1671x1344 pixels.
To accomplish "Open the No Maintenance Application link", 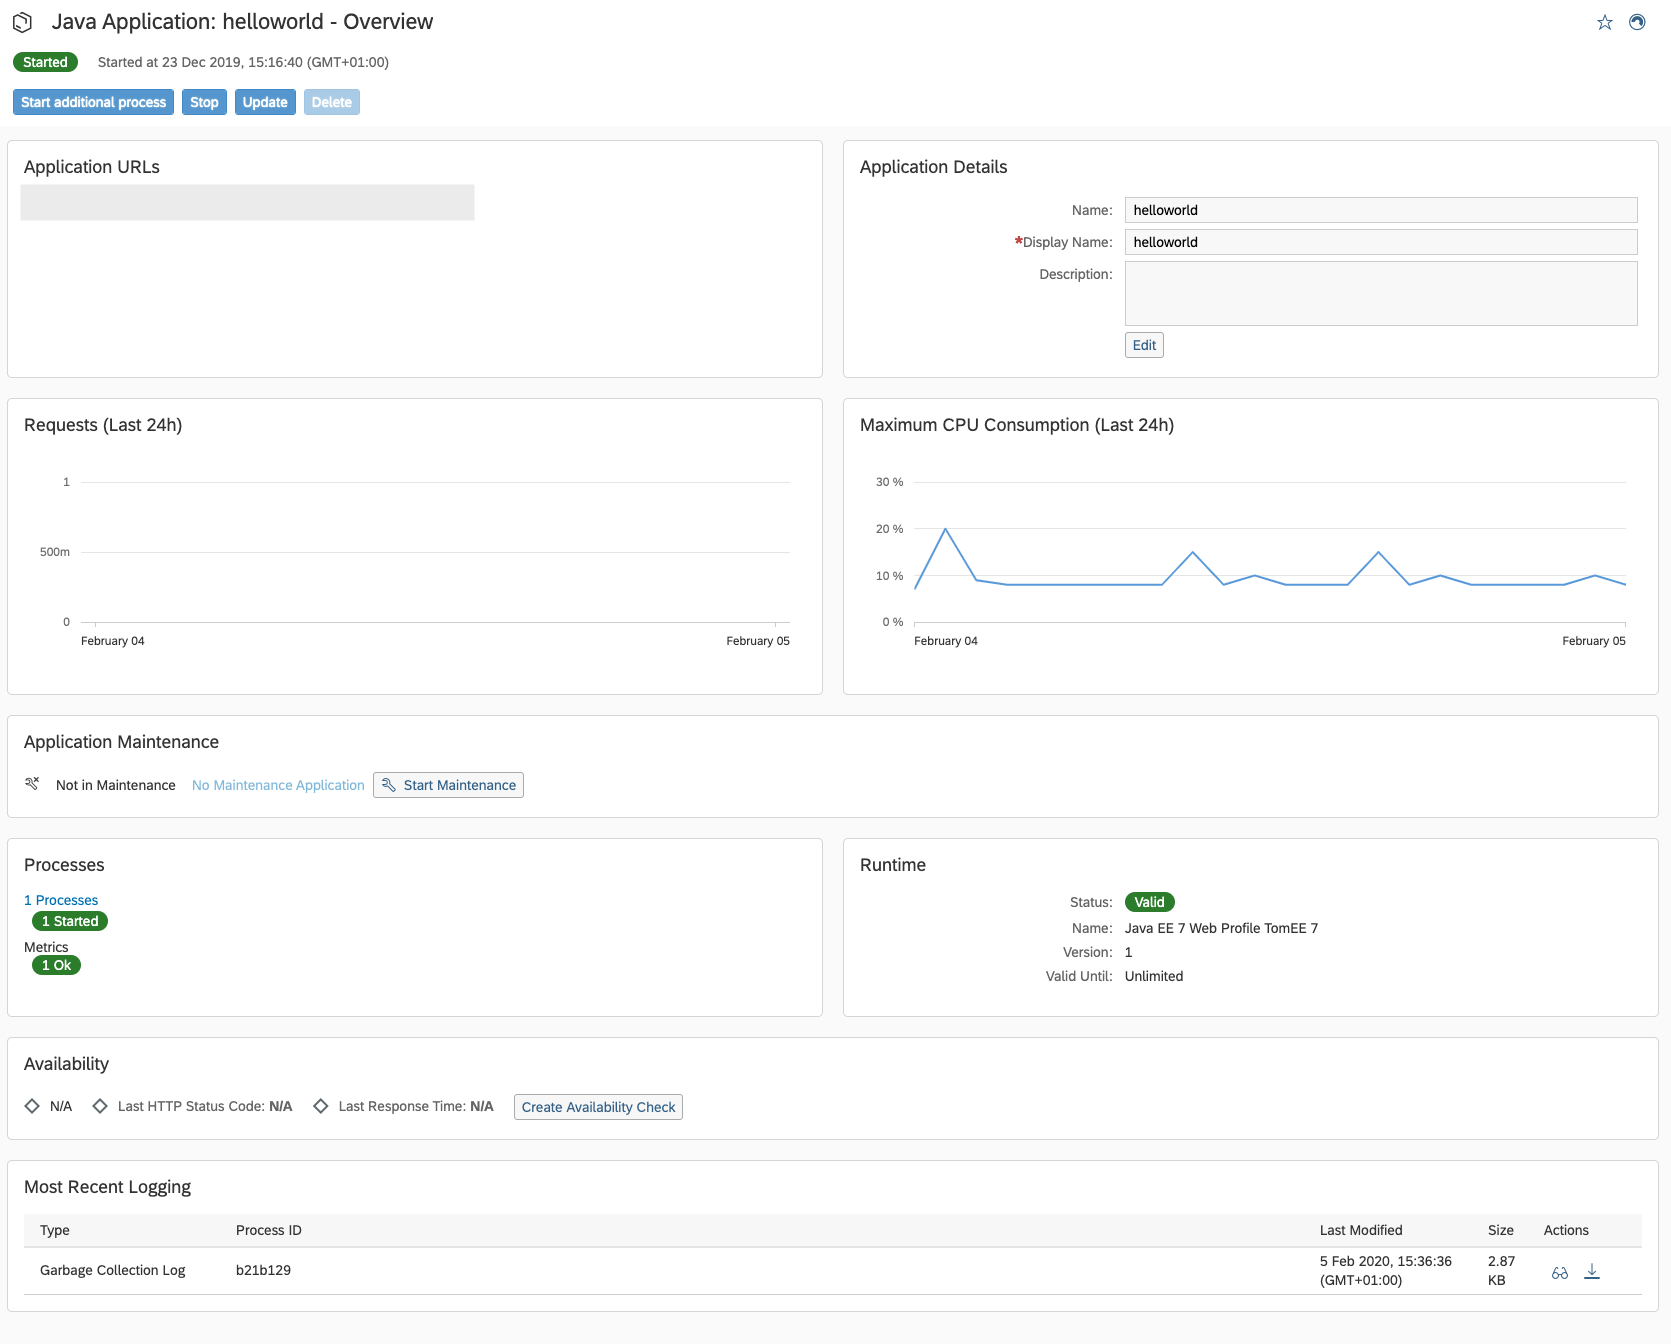I will coord(277,785).
